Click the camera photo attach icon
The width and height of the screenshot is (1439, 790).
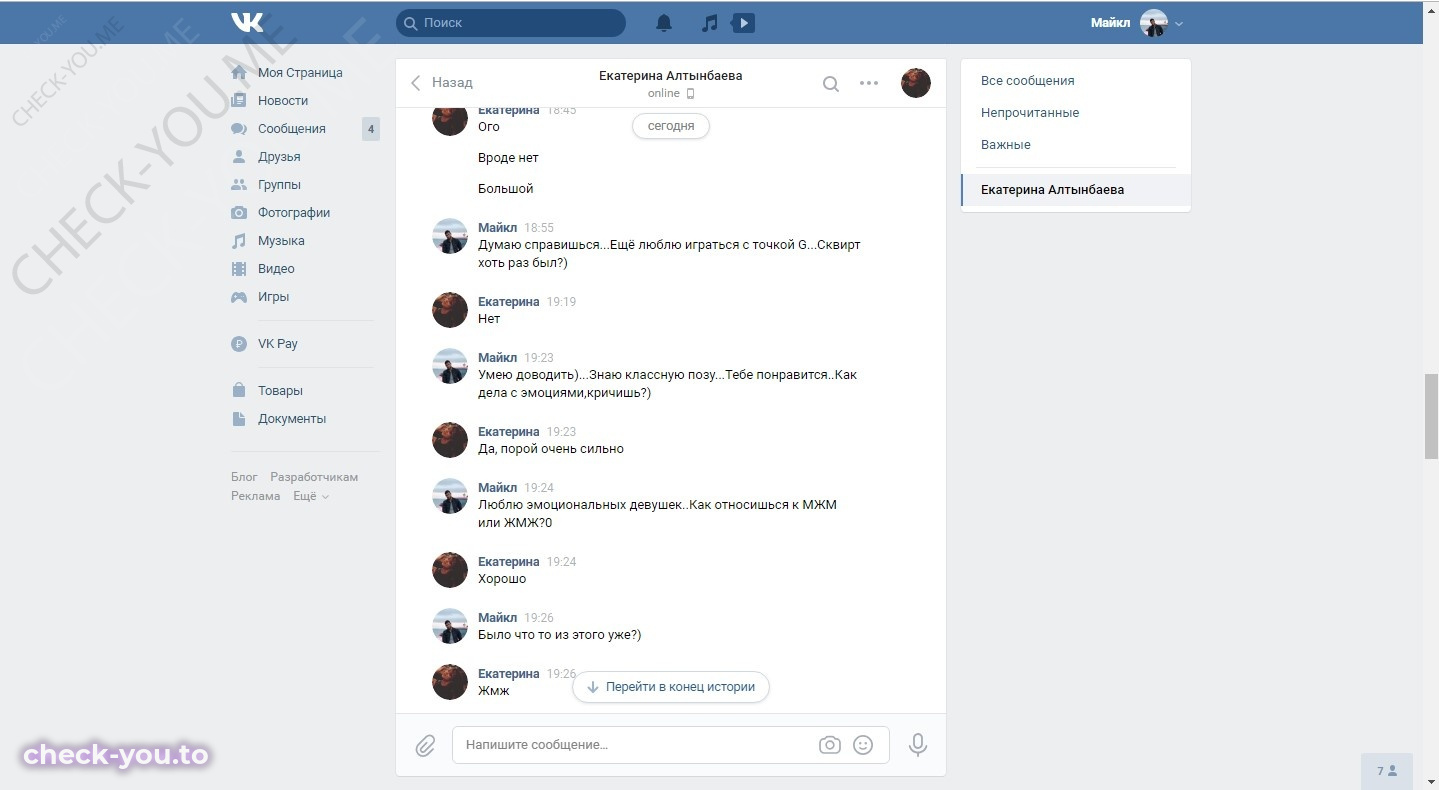click(829, 745)
